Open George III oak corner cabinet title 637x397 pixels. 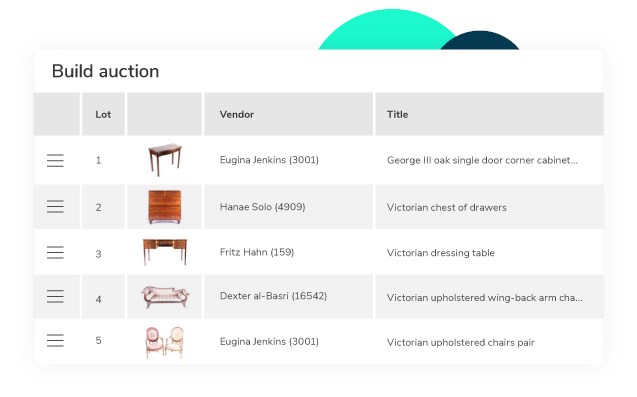[x=482, y=160]
